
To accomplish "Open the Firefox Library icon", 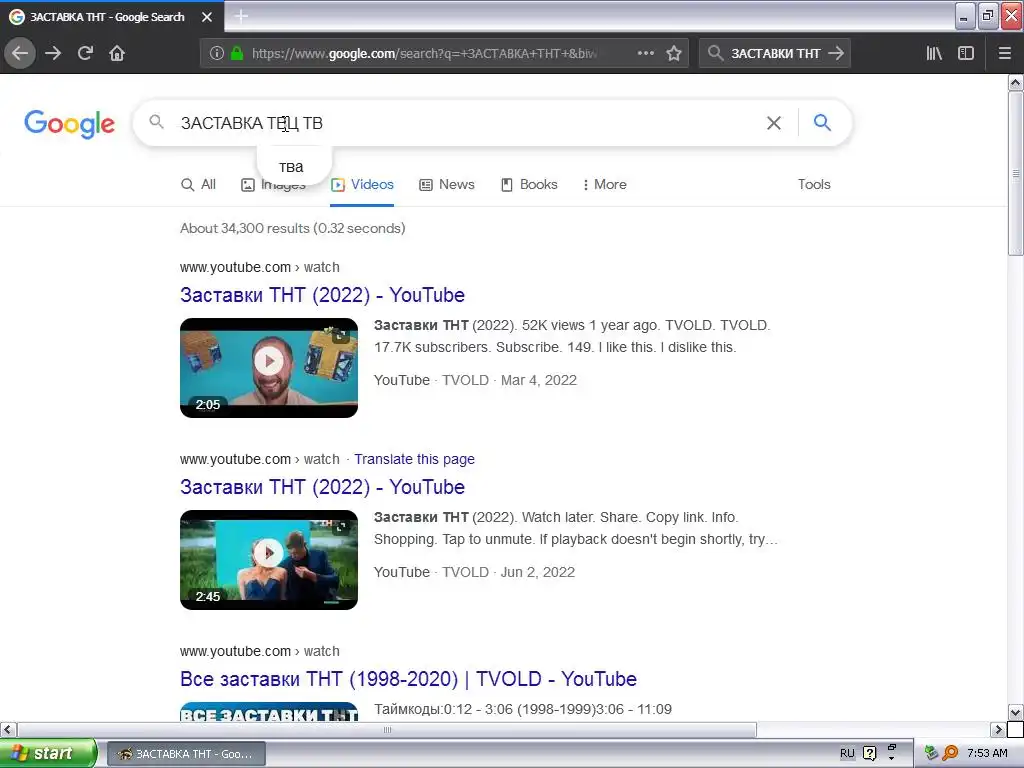I will point(934,54).
